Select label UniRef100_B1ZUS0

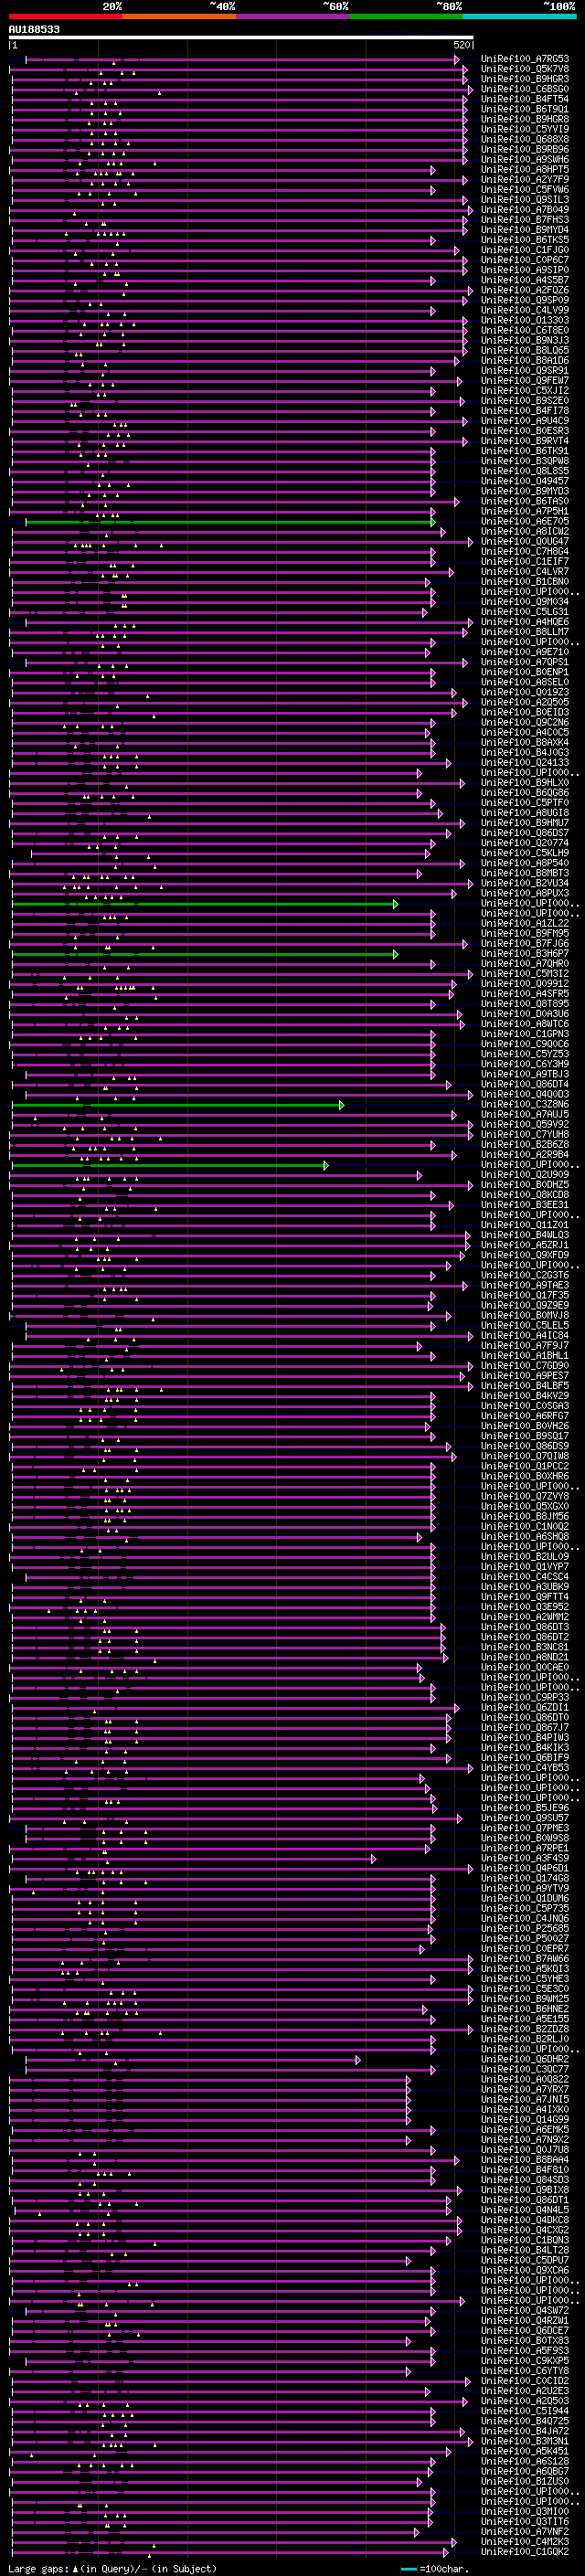(525, 2481)
